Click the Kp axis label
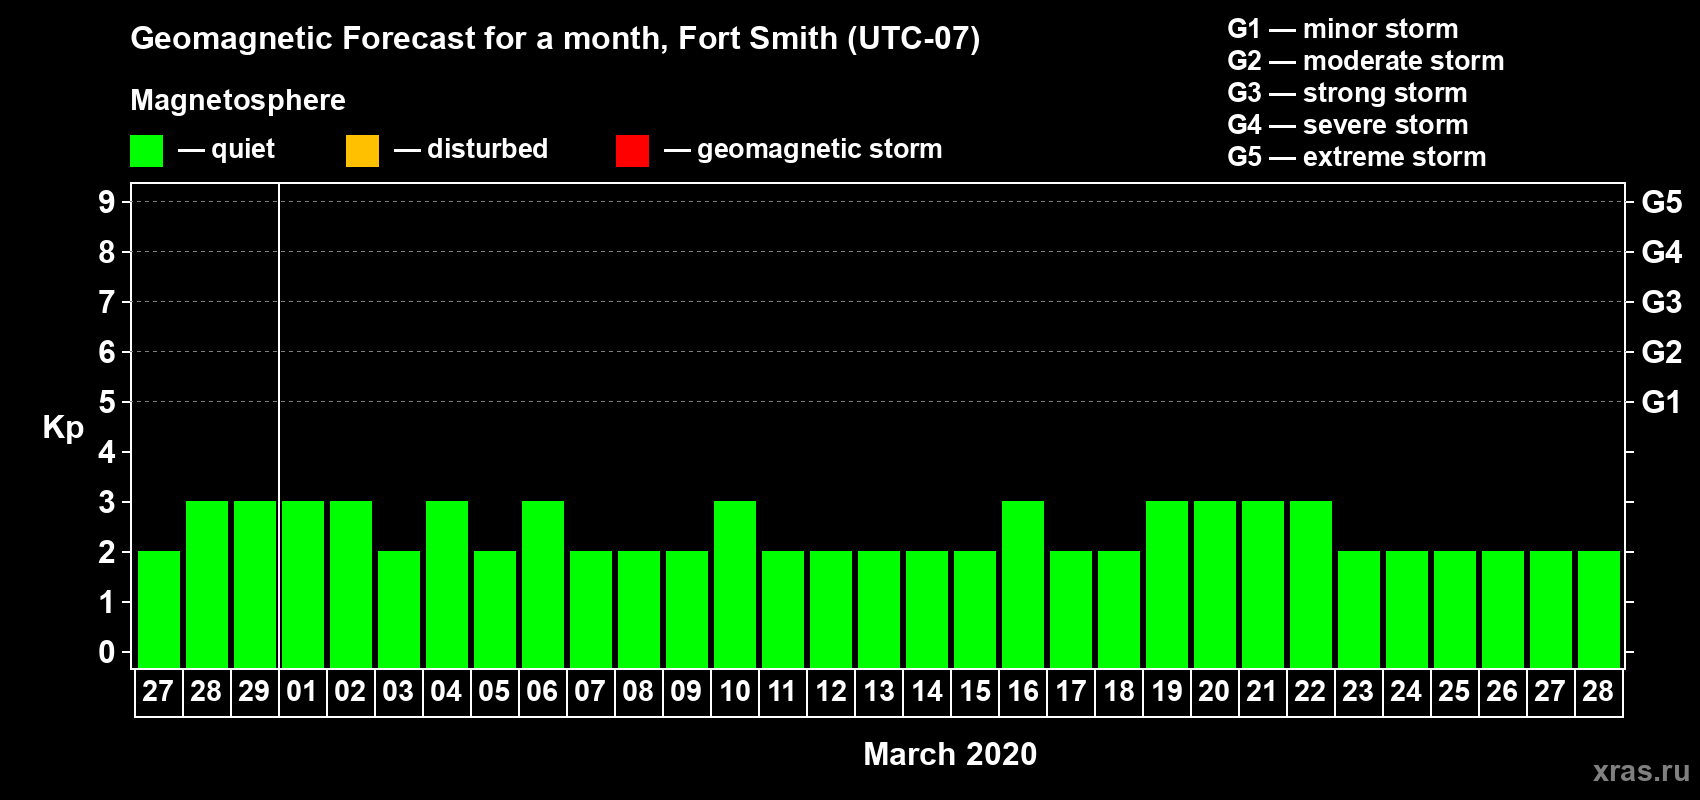 point(63,428)
